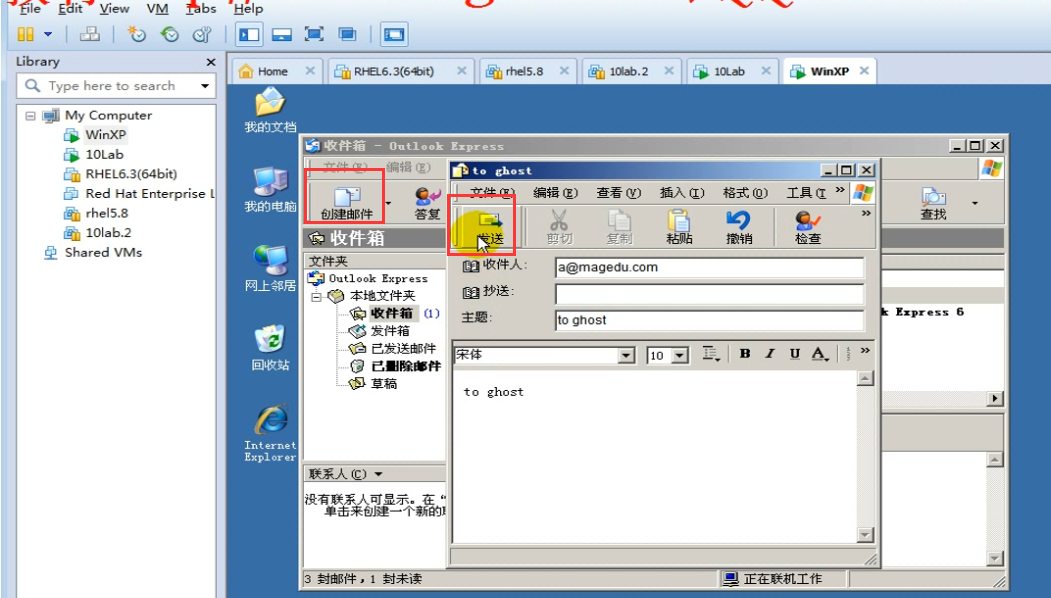
Task: Click the VMware suspend/pause icon
Action: [x=25, y=34]
